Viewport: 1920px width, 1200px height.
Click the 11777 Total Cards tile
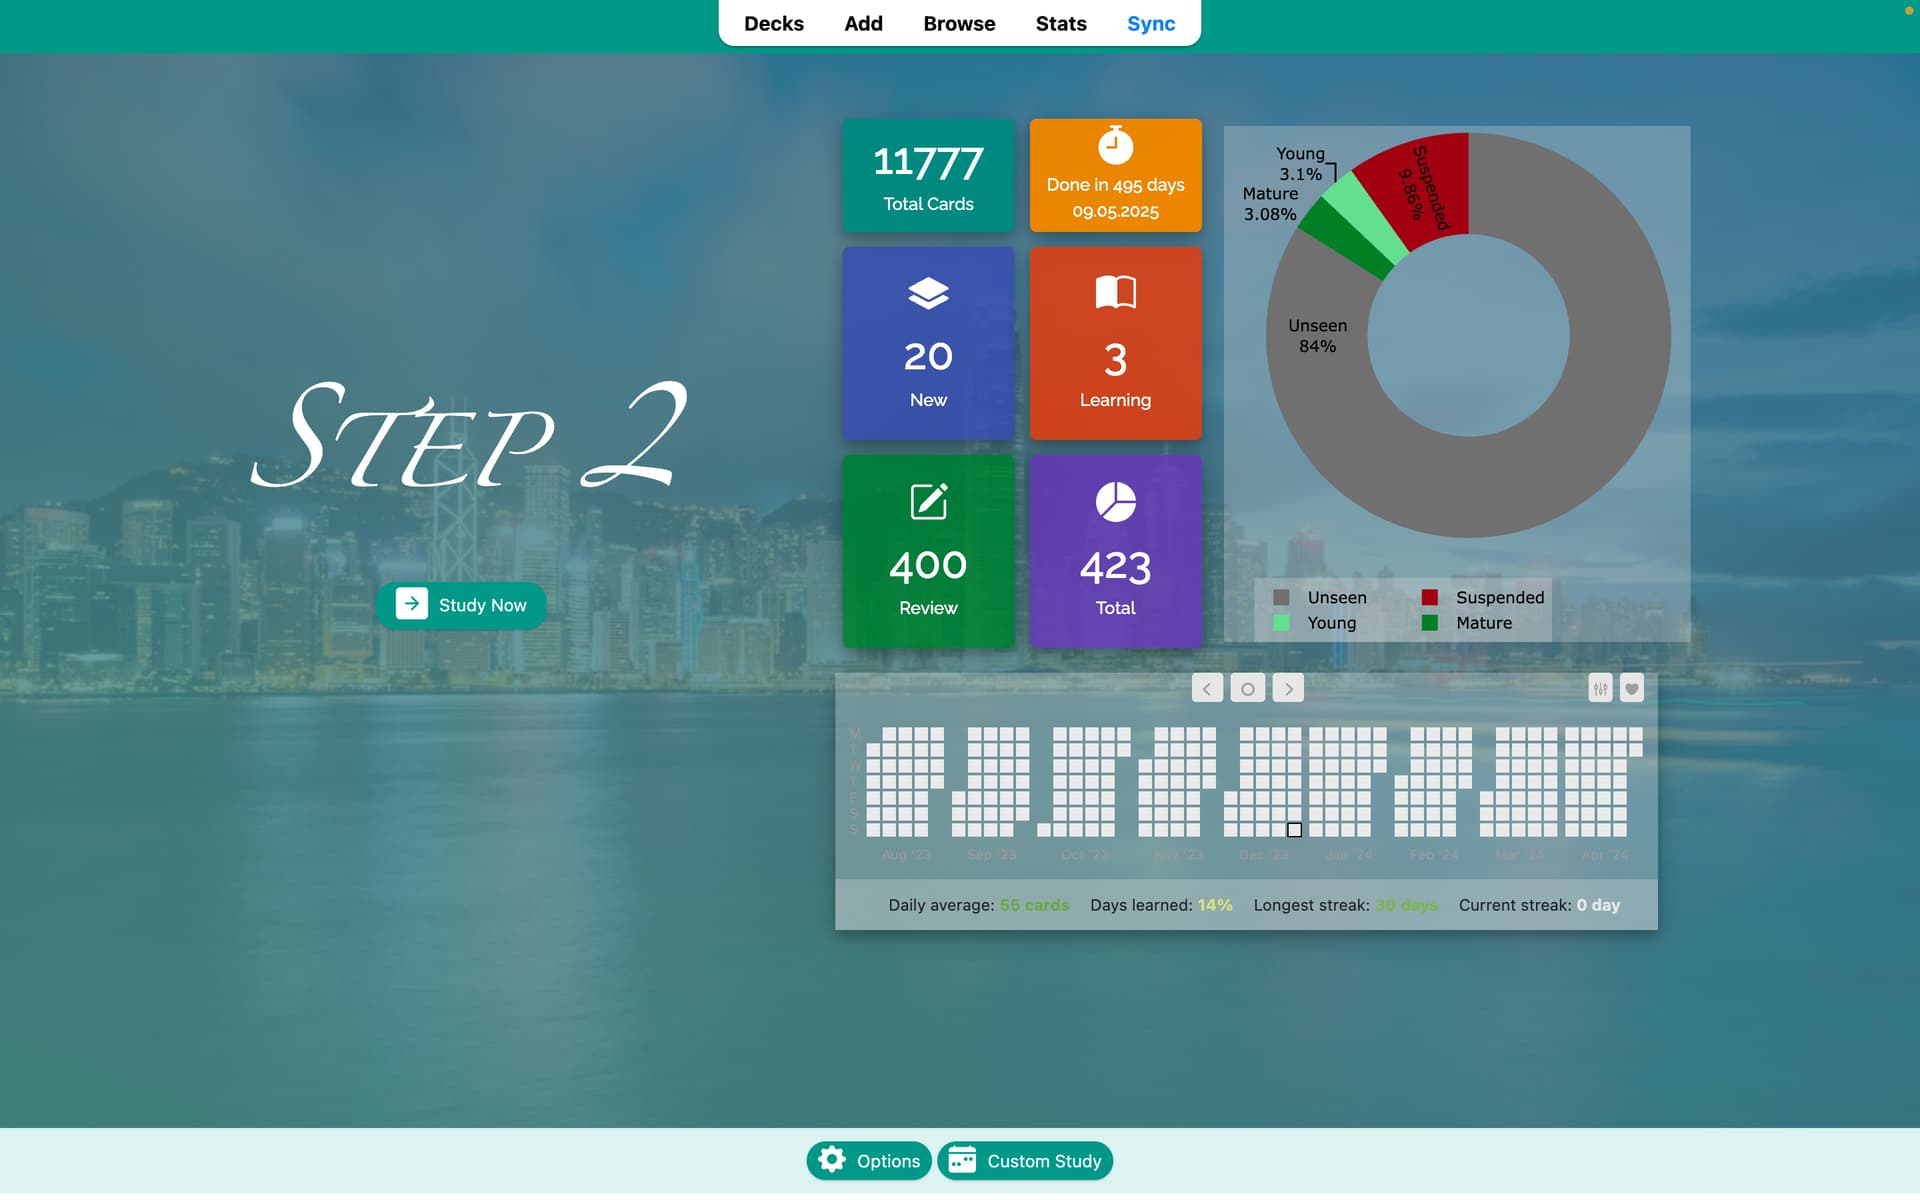[928, 176]
